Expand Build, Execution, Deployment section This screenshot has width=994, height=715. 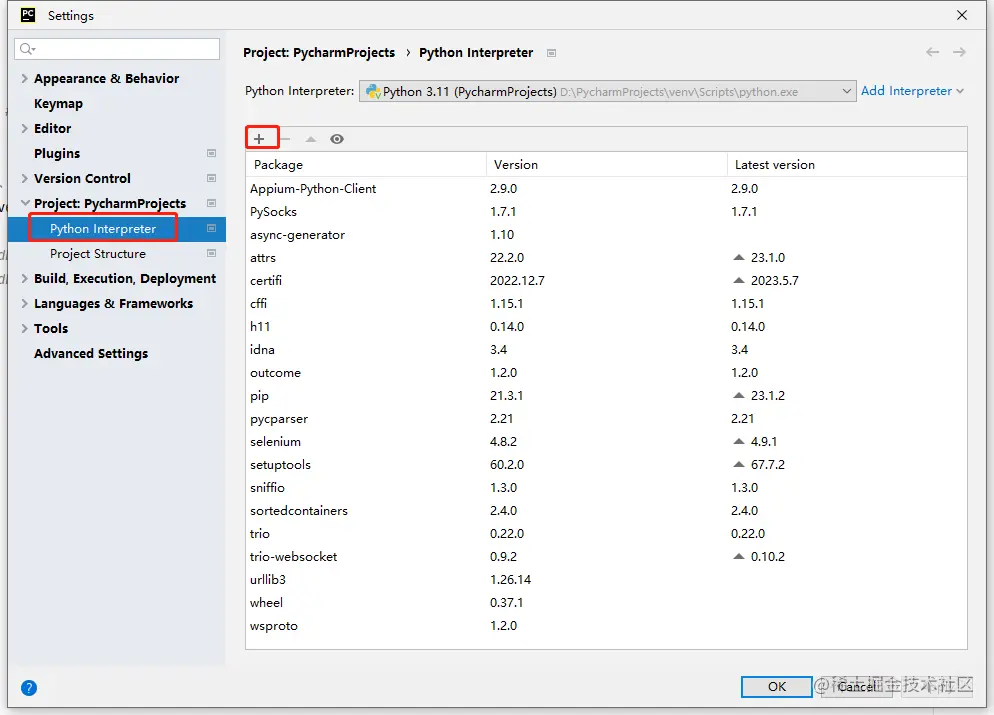point(24,278)
